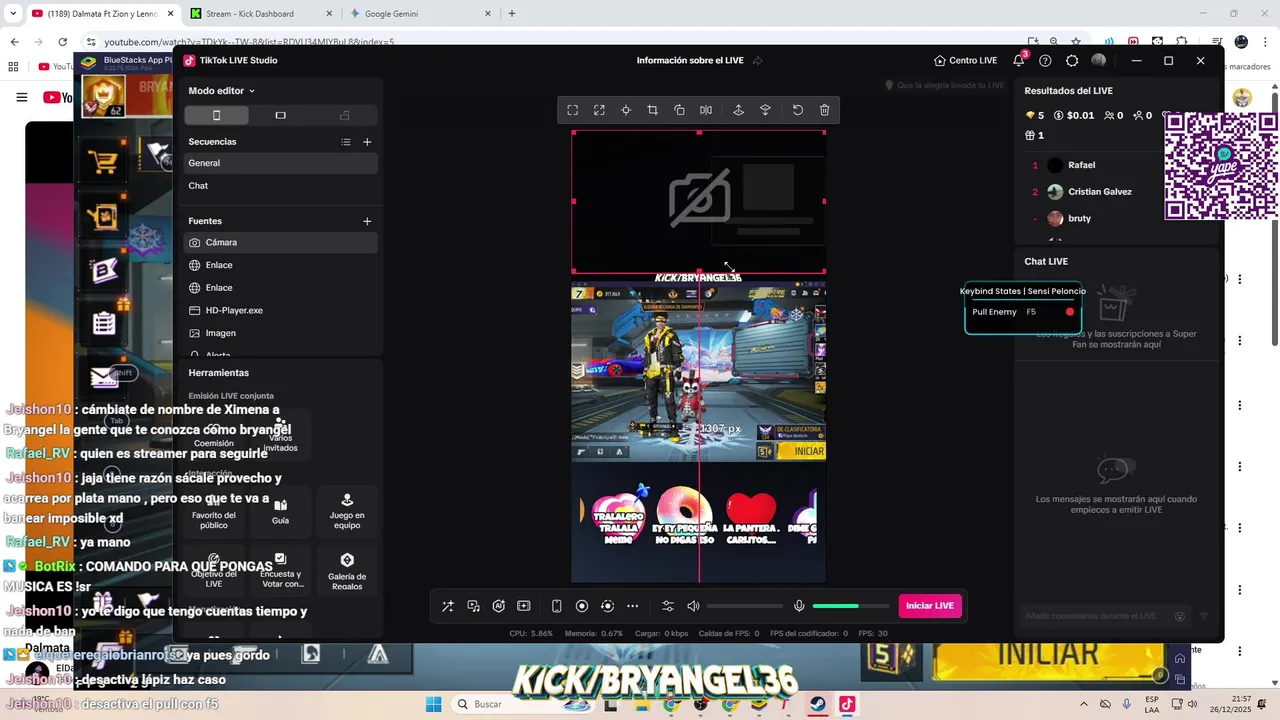Click the phone preview icon in bottom bar
Image resolution: width=1280 pixels, height=720 pixels.
(x=557, y=606)
